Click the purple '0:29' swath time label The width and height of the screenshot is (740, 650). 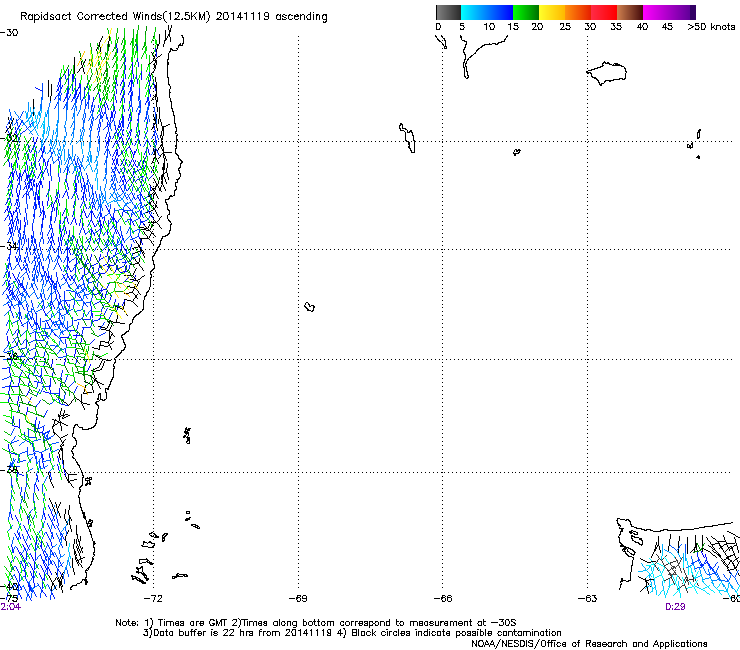point(675,607)
